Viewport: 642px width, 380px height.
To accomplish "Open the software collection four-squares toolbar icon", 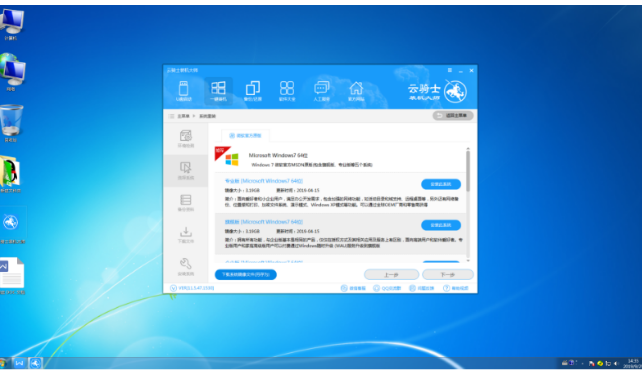I will [x=287, y=91].
